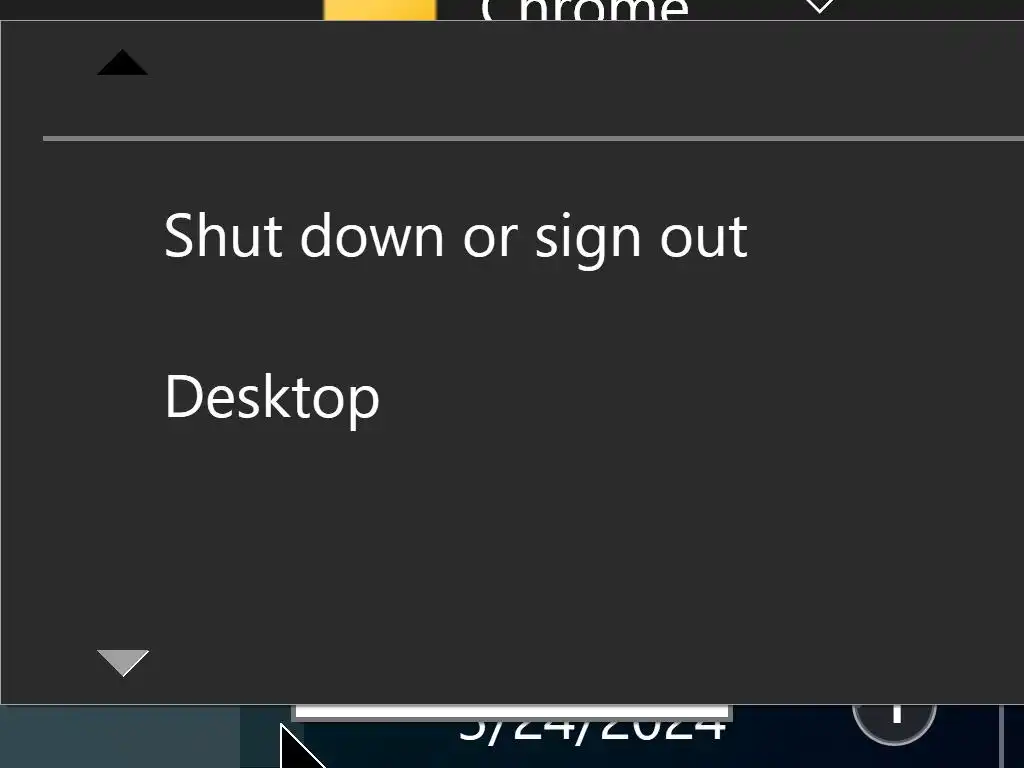This screenshot has width=1024, height=768.
Task: Collapse the list using the white chevron near Chrome
Action: [x=819, y=7]
